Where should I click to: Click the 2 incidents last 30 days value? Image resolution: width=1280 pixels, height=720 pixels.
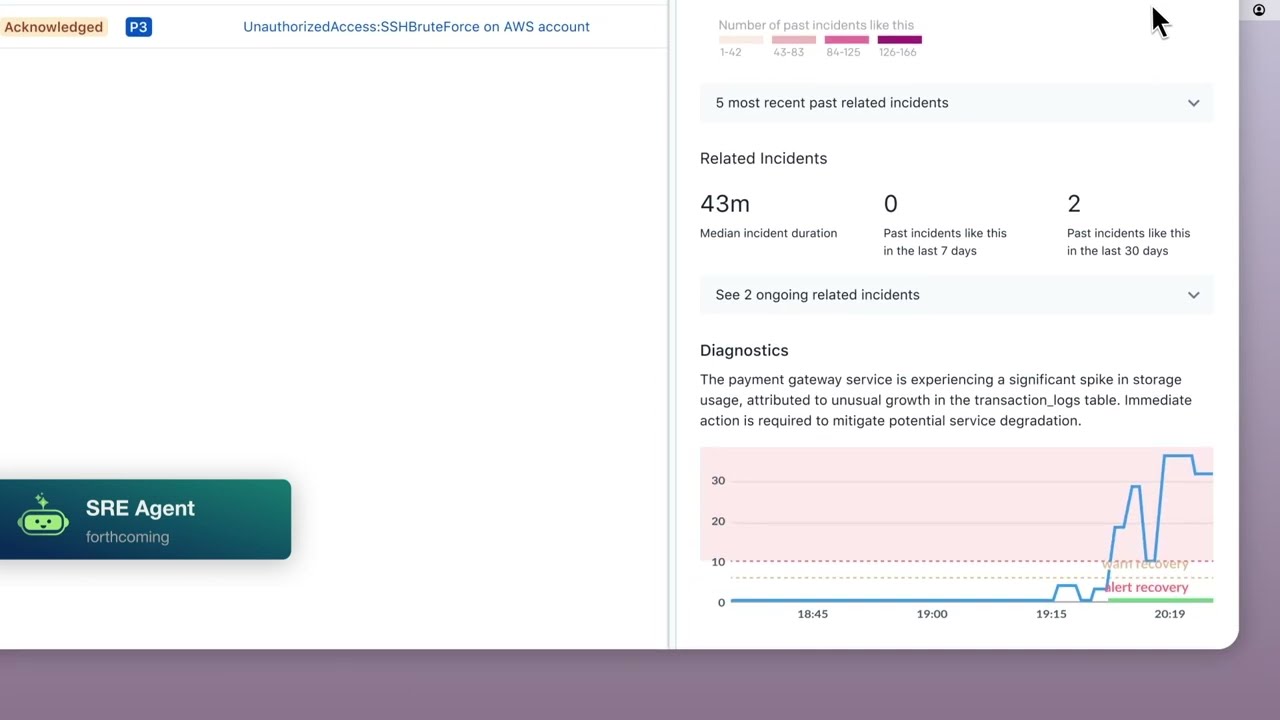click(1074, 204)
